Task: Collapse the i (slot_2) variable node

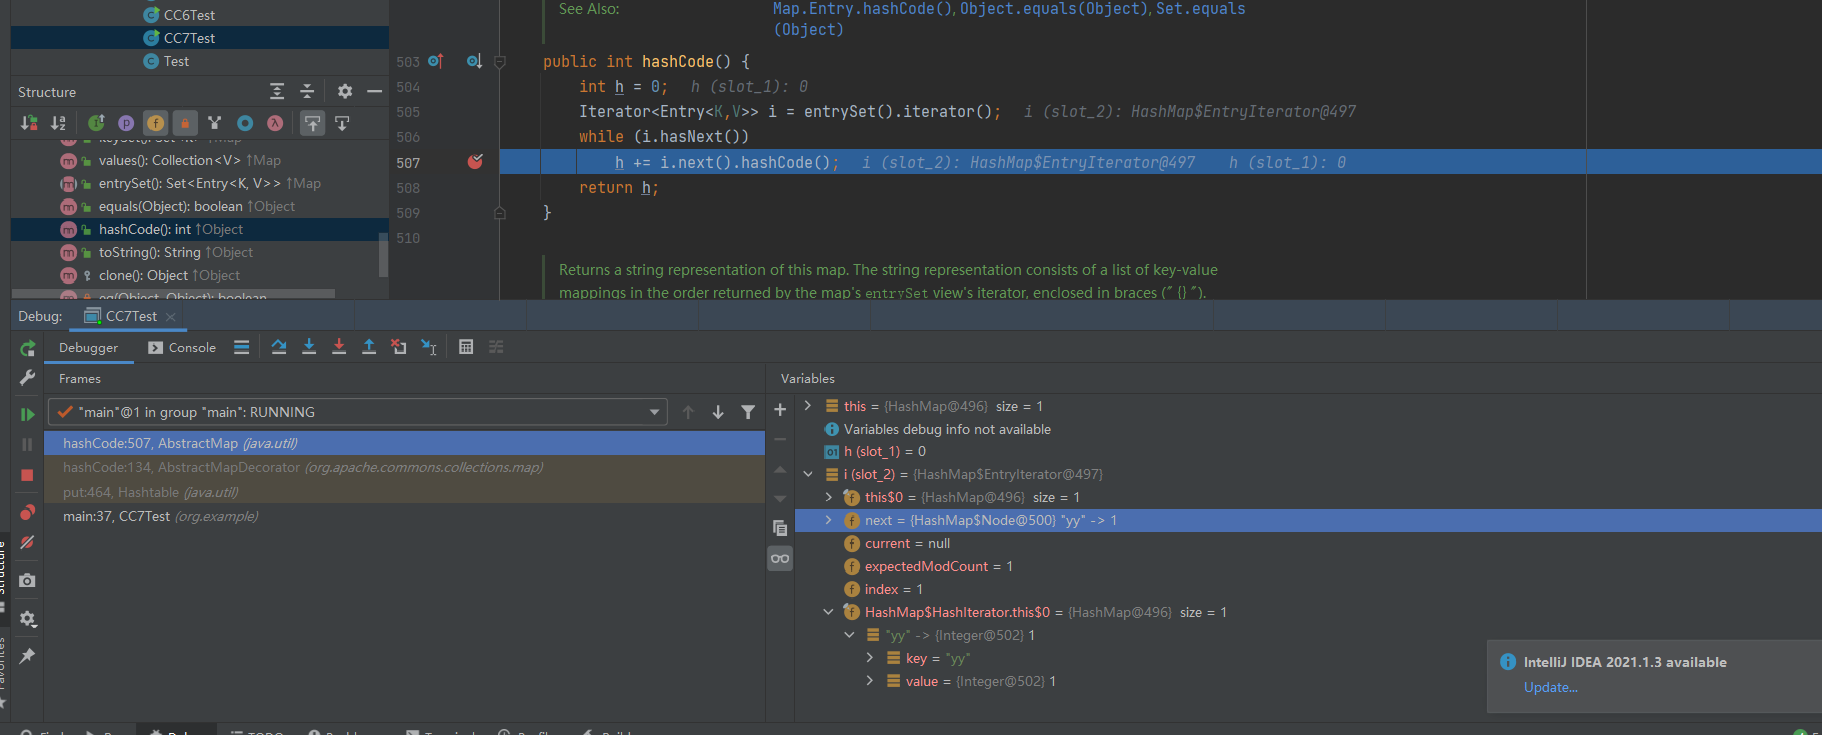Action: click(808, 474)
